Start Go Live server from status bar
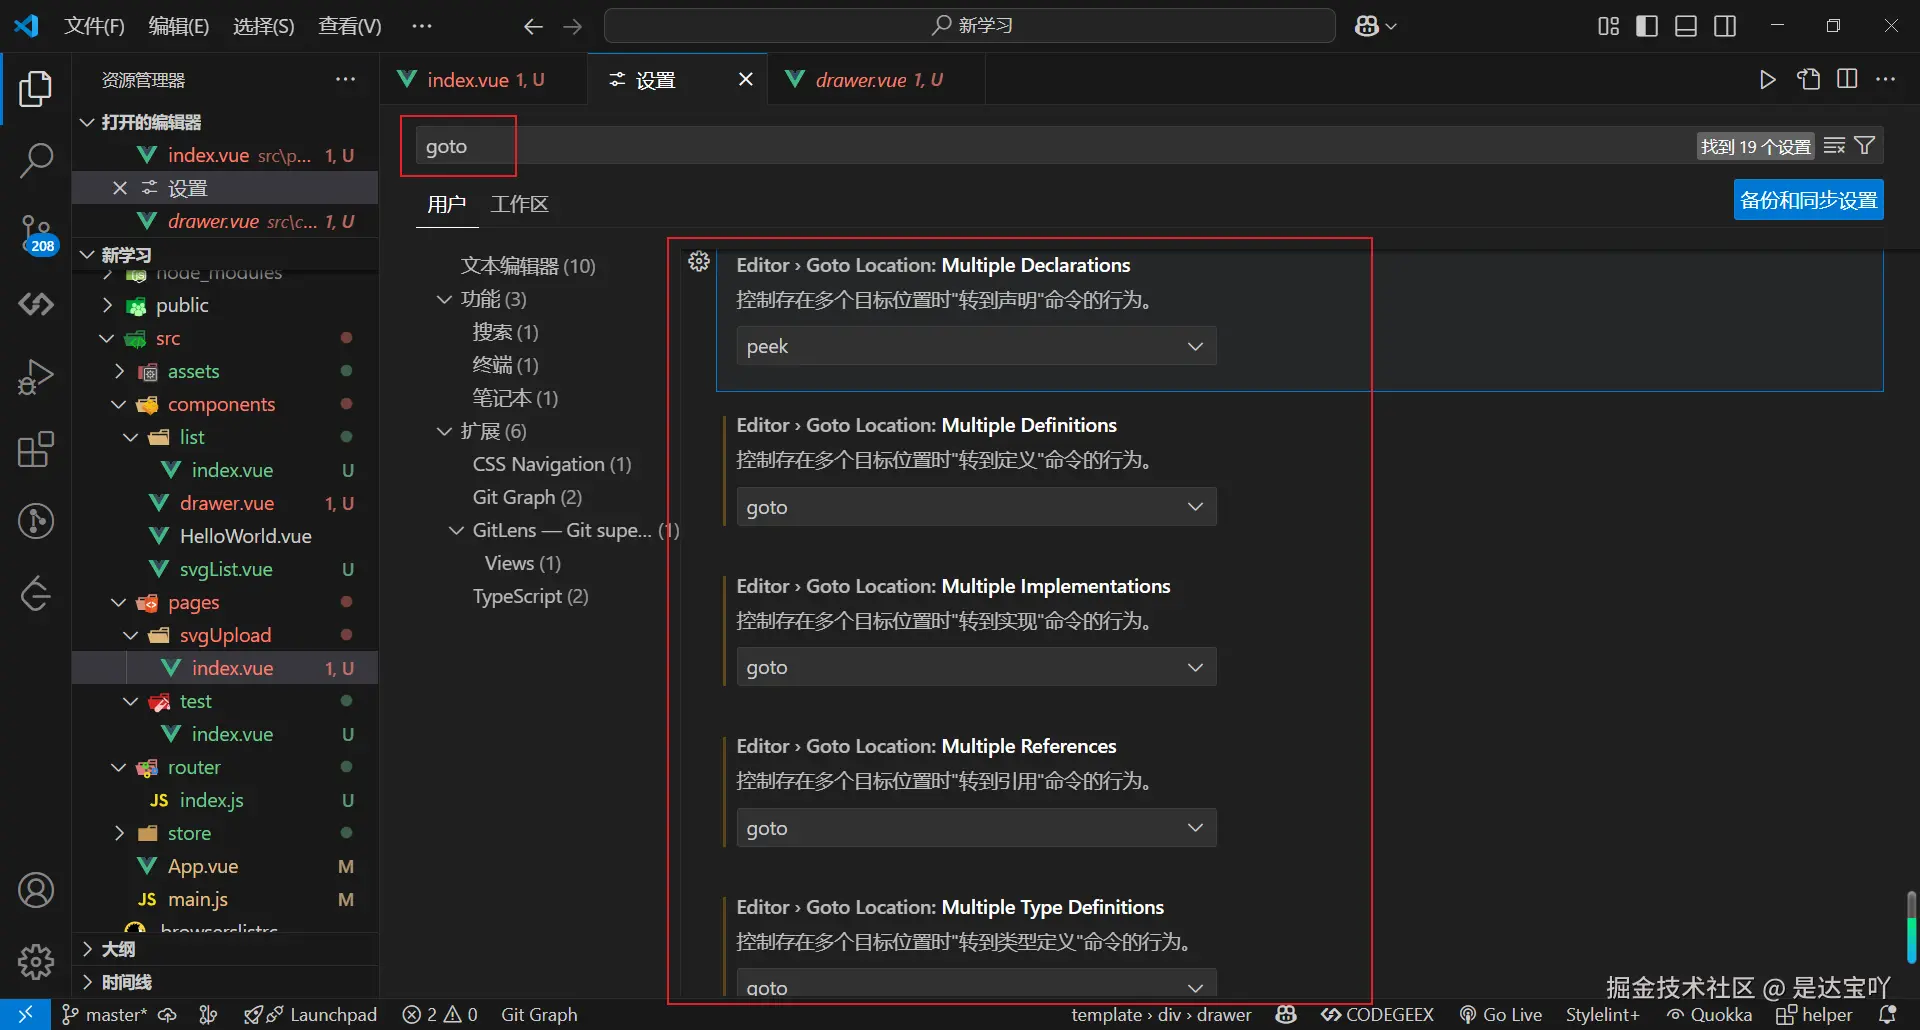Image resolution: width=1920 pixels, height=1030 pixels. [x=1500, y=1014]
